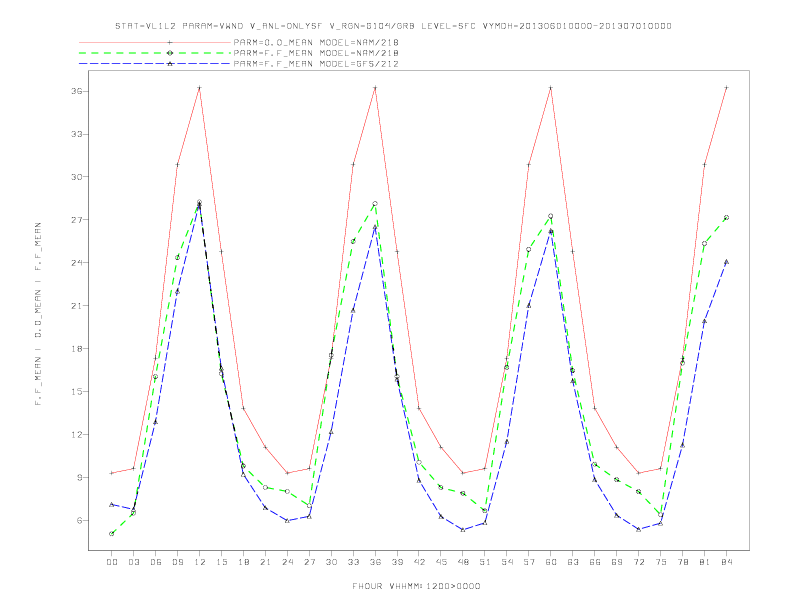
Task: Click the x-axis tick label 48
Action: tap(463, 562)
